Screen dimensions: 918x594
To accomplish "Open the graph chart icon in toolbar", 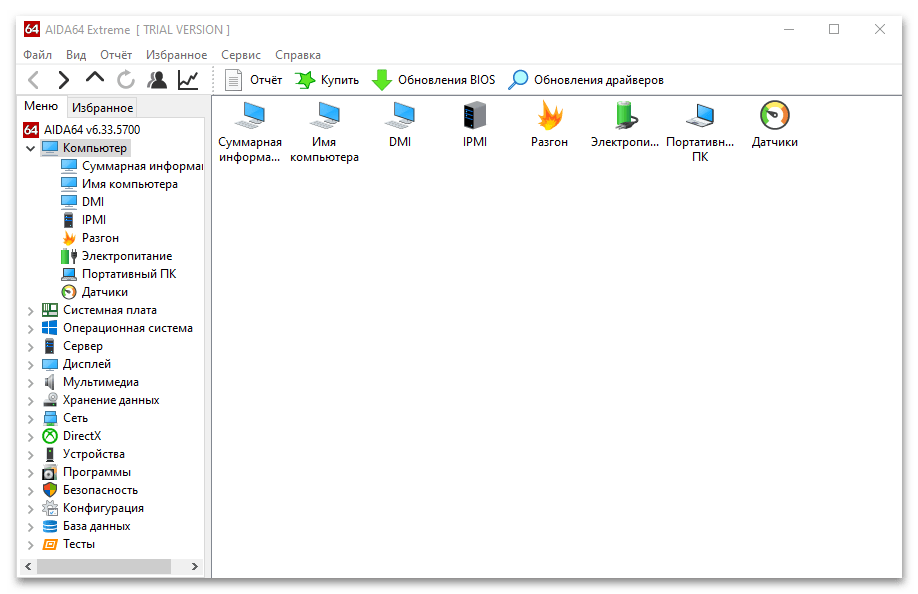I will 188,80.
